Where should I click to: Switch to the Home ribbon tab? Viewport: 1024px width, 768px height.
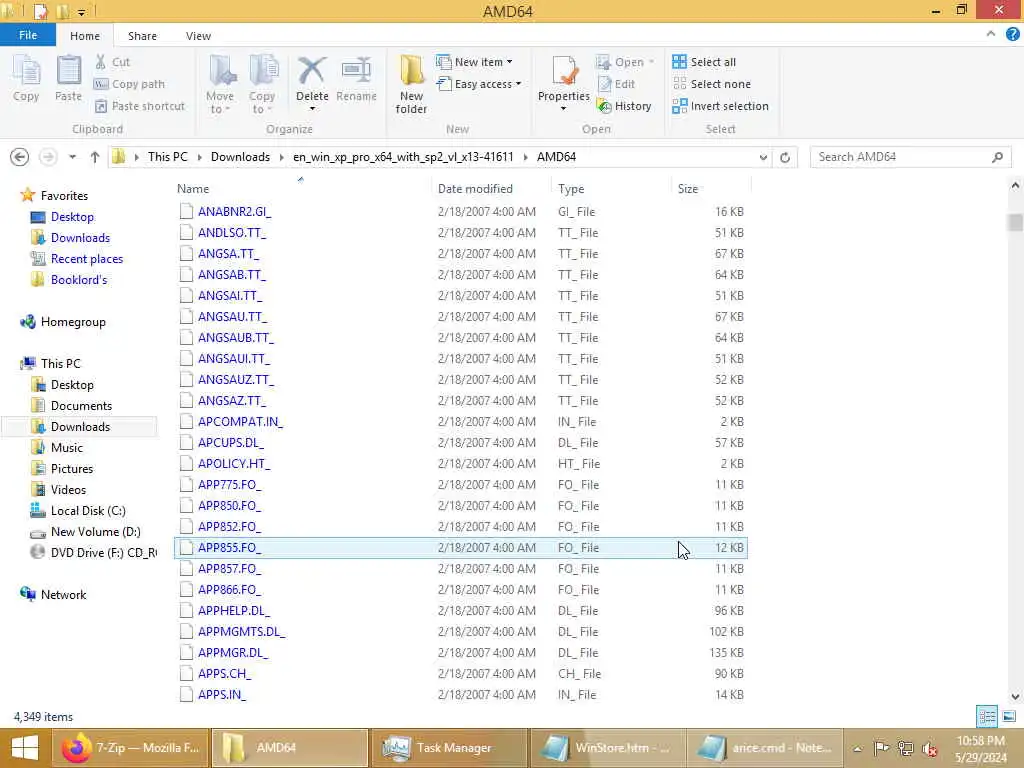[x=85, y=36]
